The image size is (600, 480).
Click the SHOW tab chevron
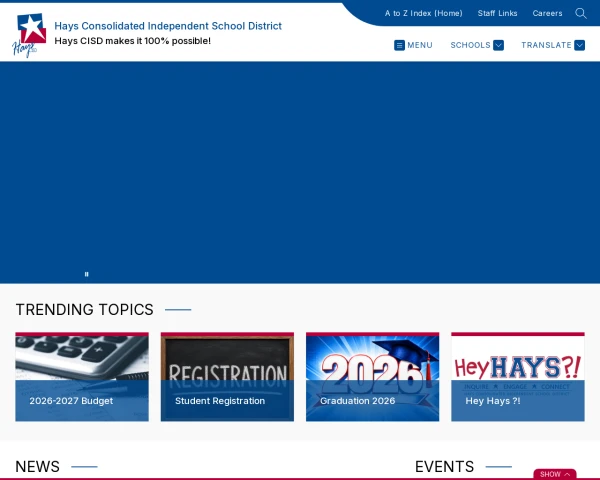click(567, 474)
